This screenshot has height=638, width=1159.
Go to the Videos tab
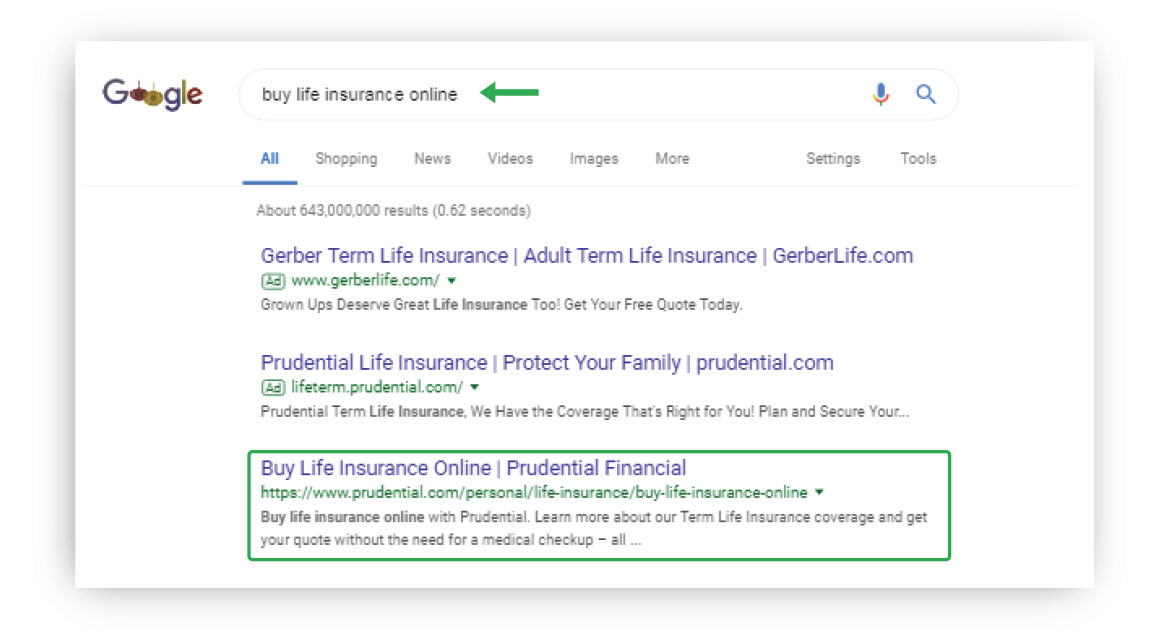pyautogui.click(x=510, y=159)
